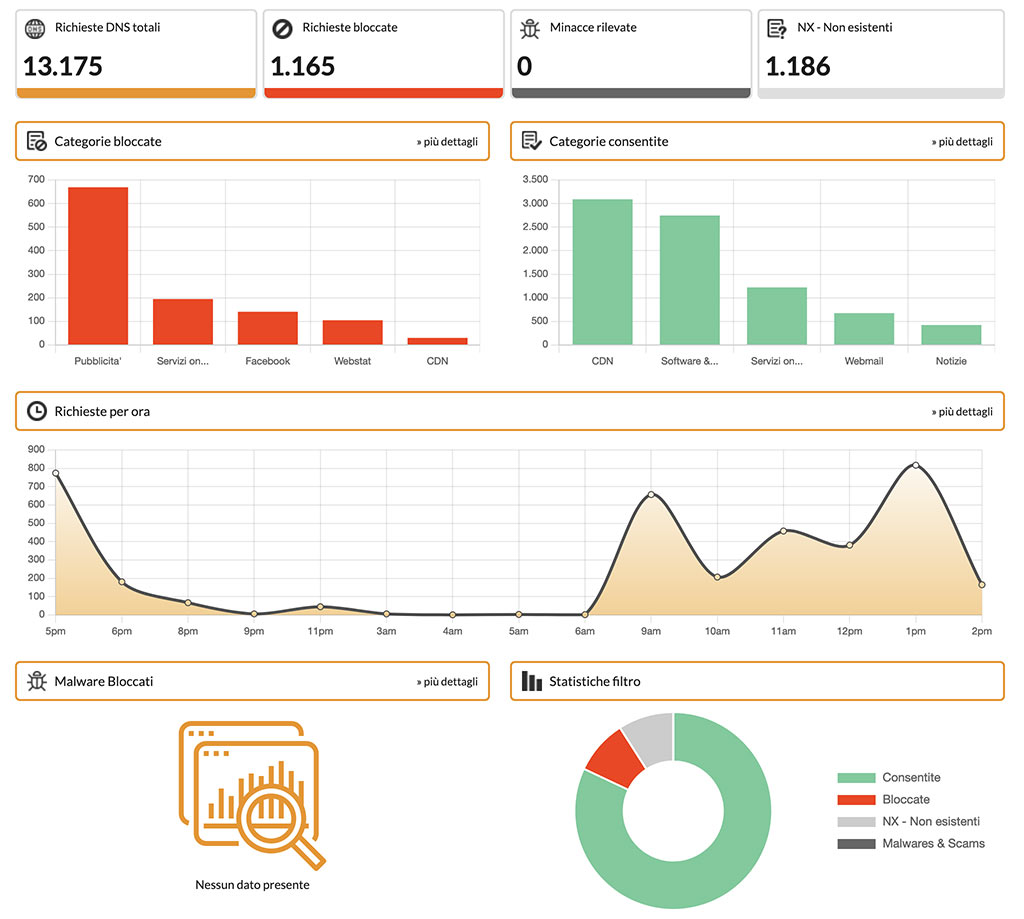The image size is (1024, 919).
Task: Click the clock icon beside Richieste per ora
Action: click(x=37, y=411)
